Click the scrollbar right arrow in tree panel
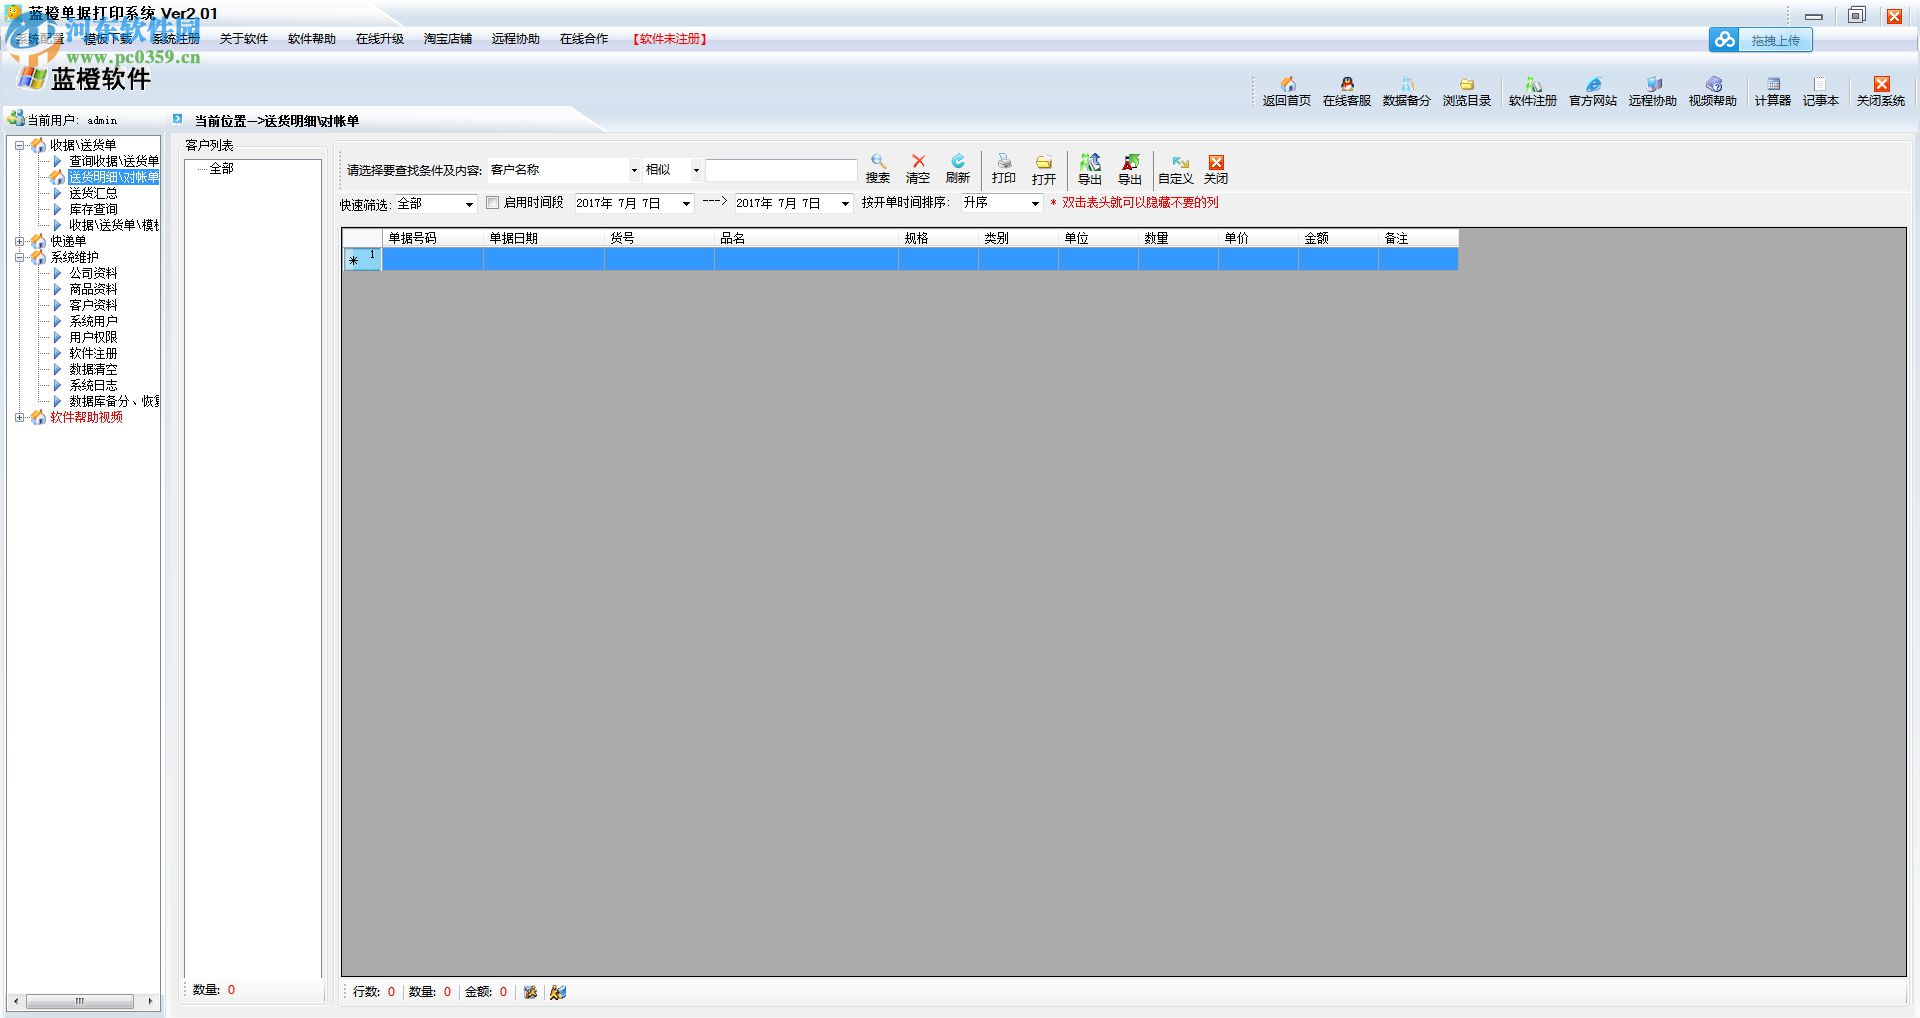Viewport: 1920px width, 1018px height. click(x=150, y=1001)
